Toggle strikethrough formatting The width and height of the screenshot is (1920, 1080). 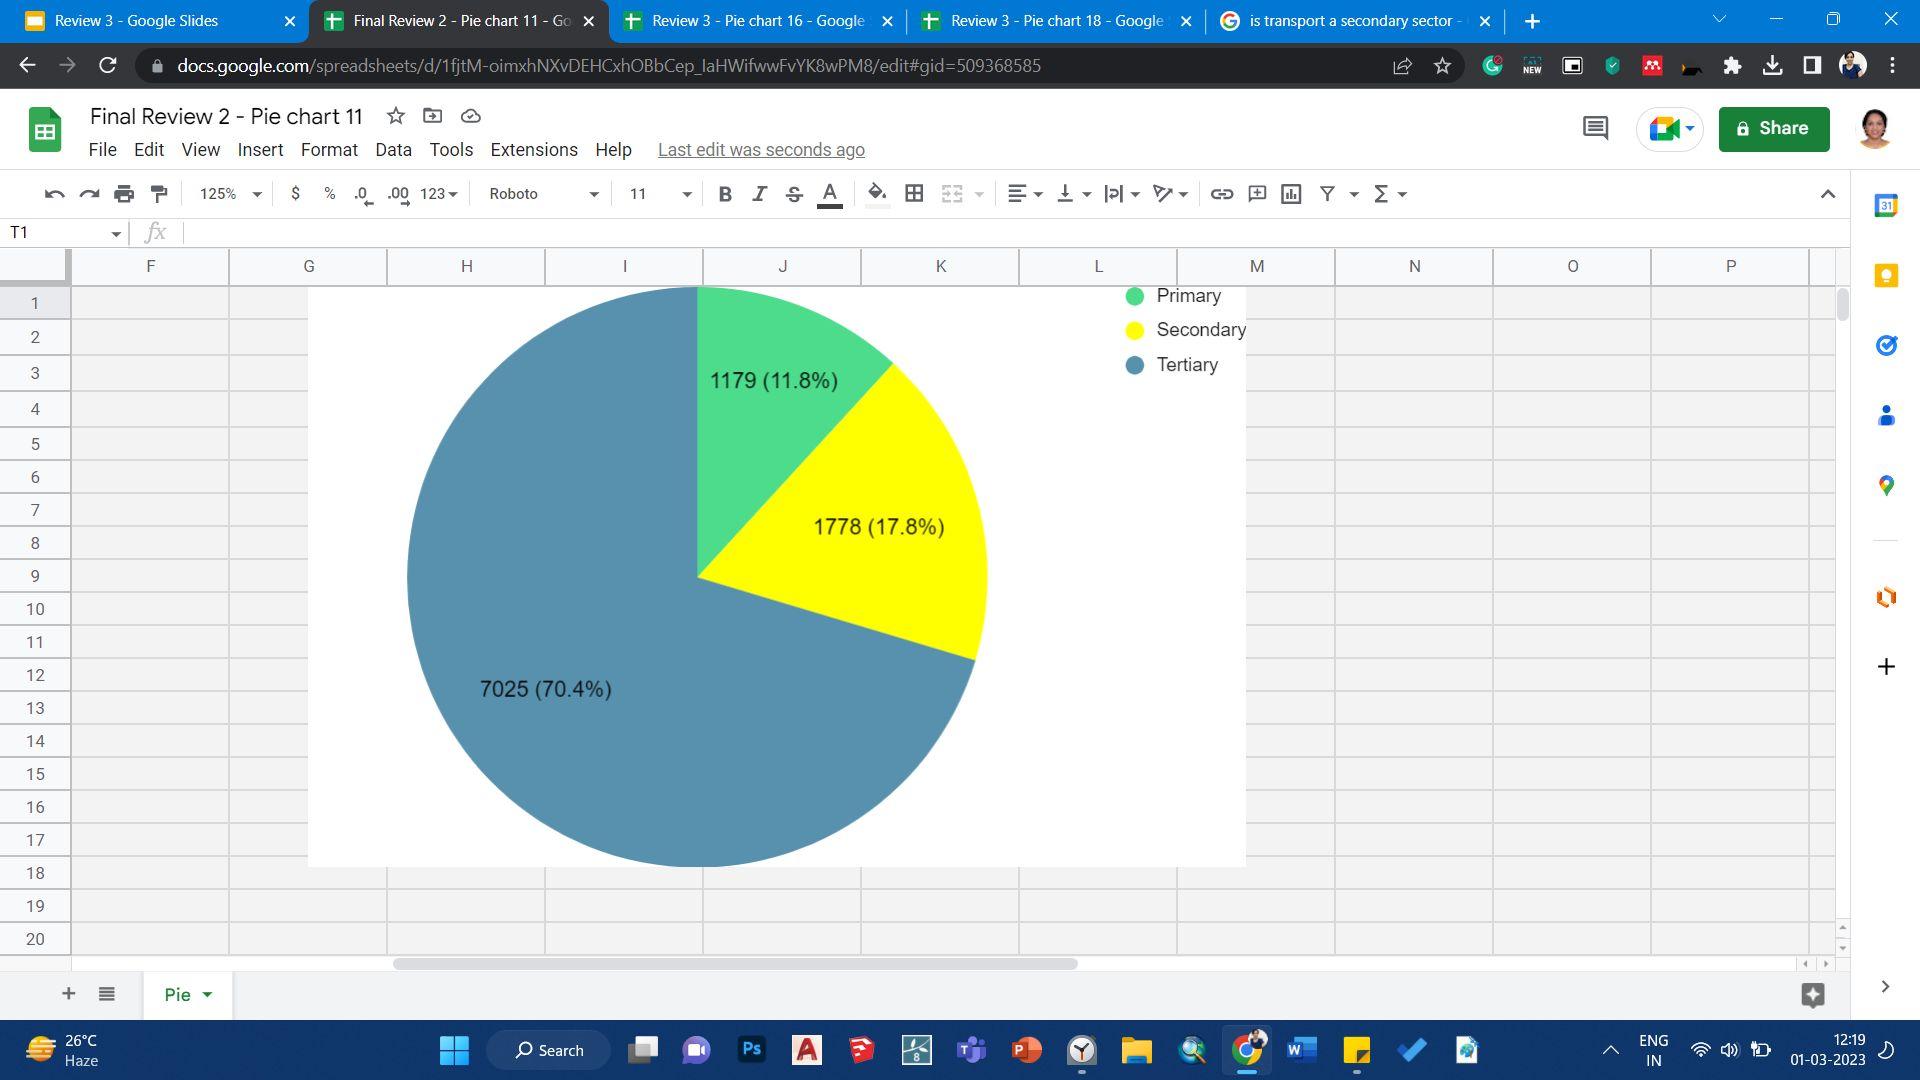pos(794,194)
